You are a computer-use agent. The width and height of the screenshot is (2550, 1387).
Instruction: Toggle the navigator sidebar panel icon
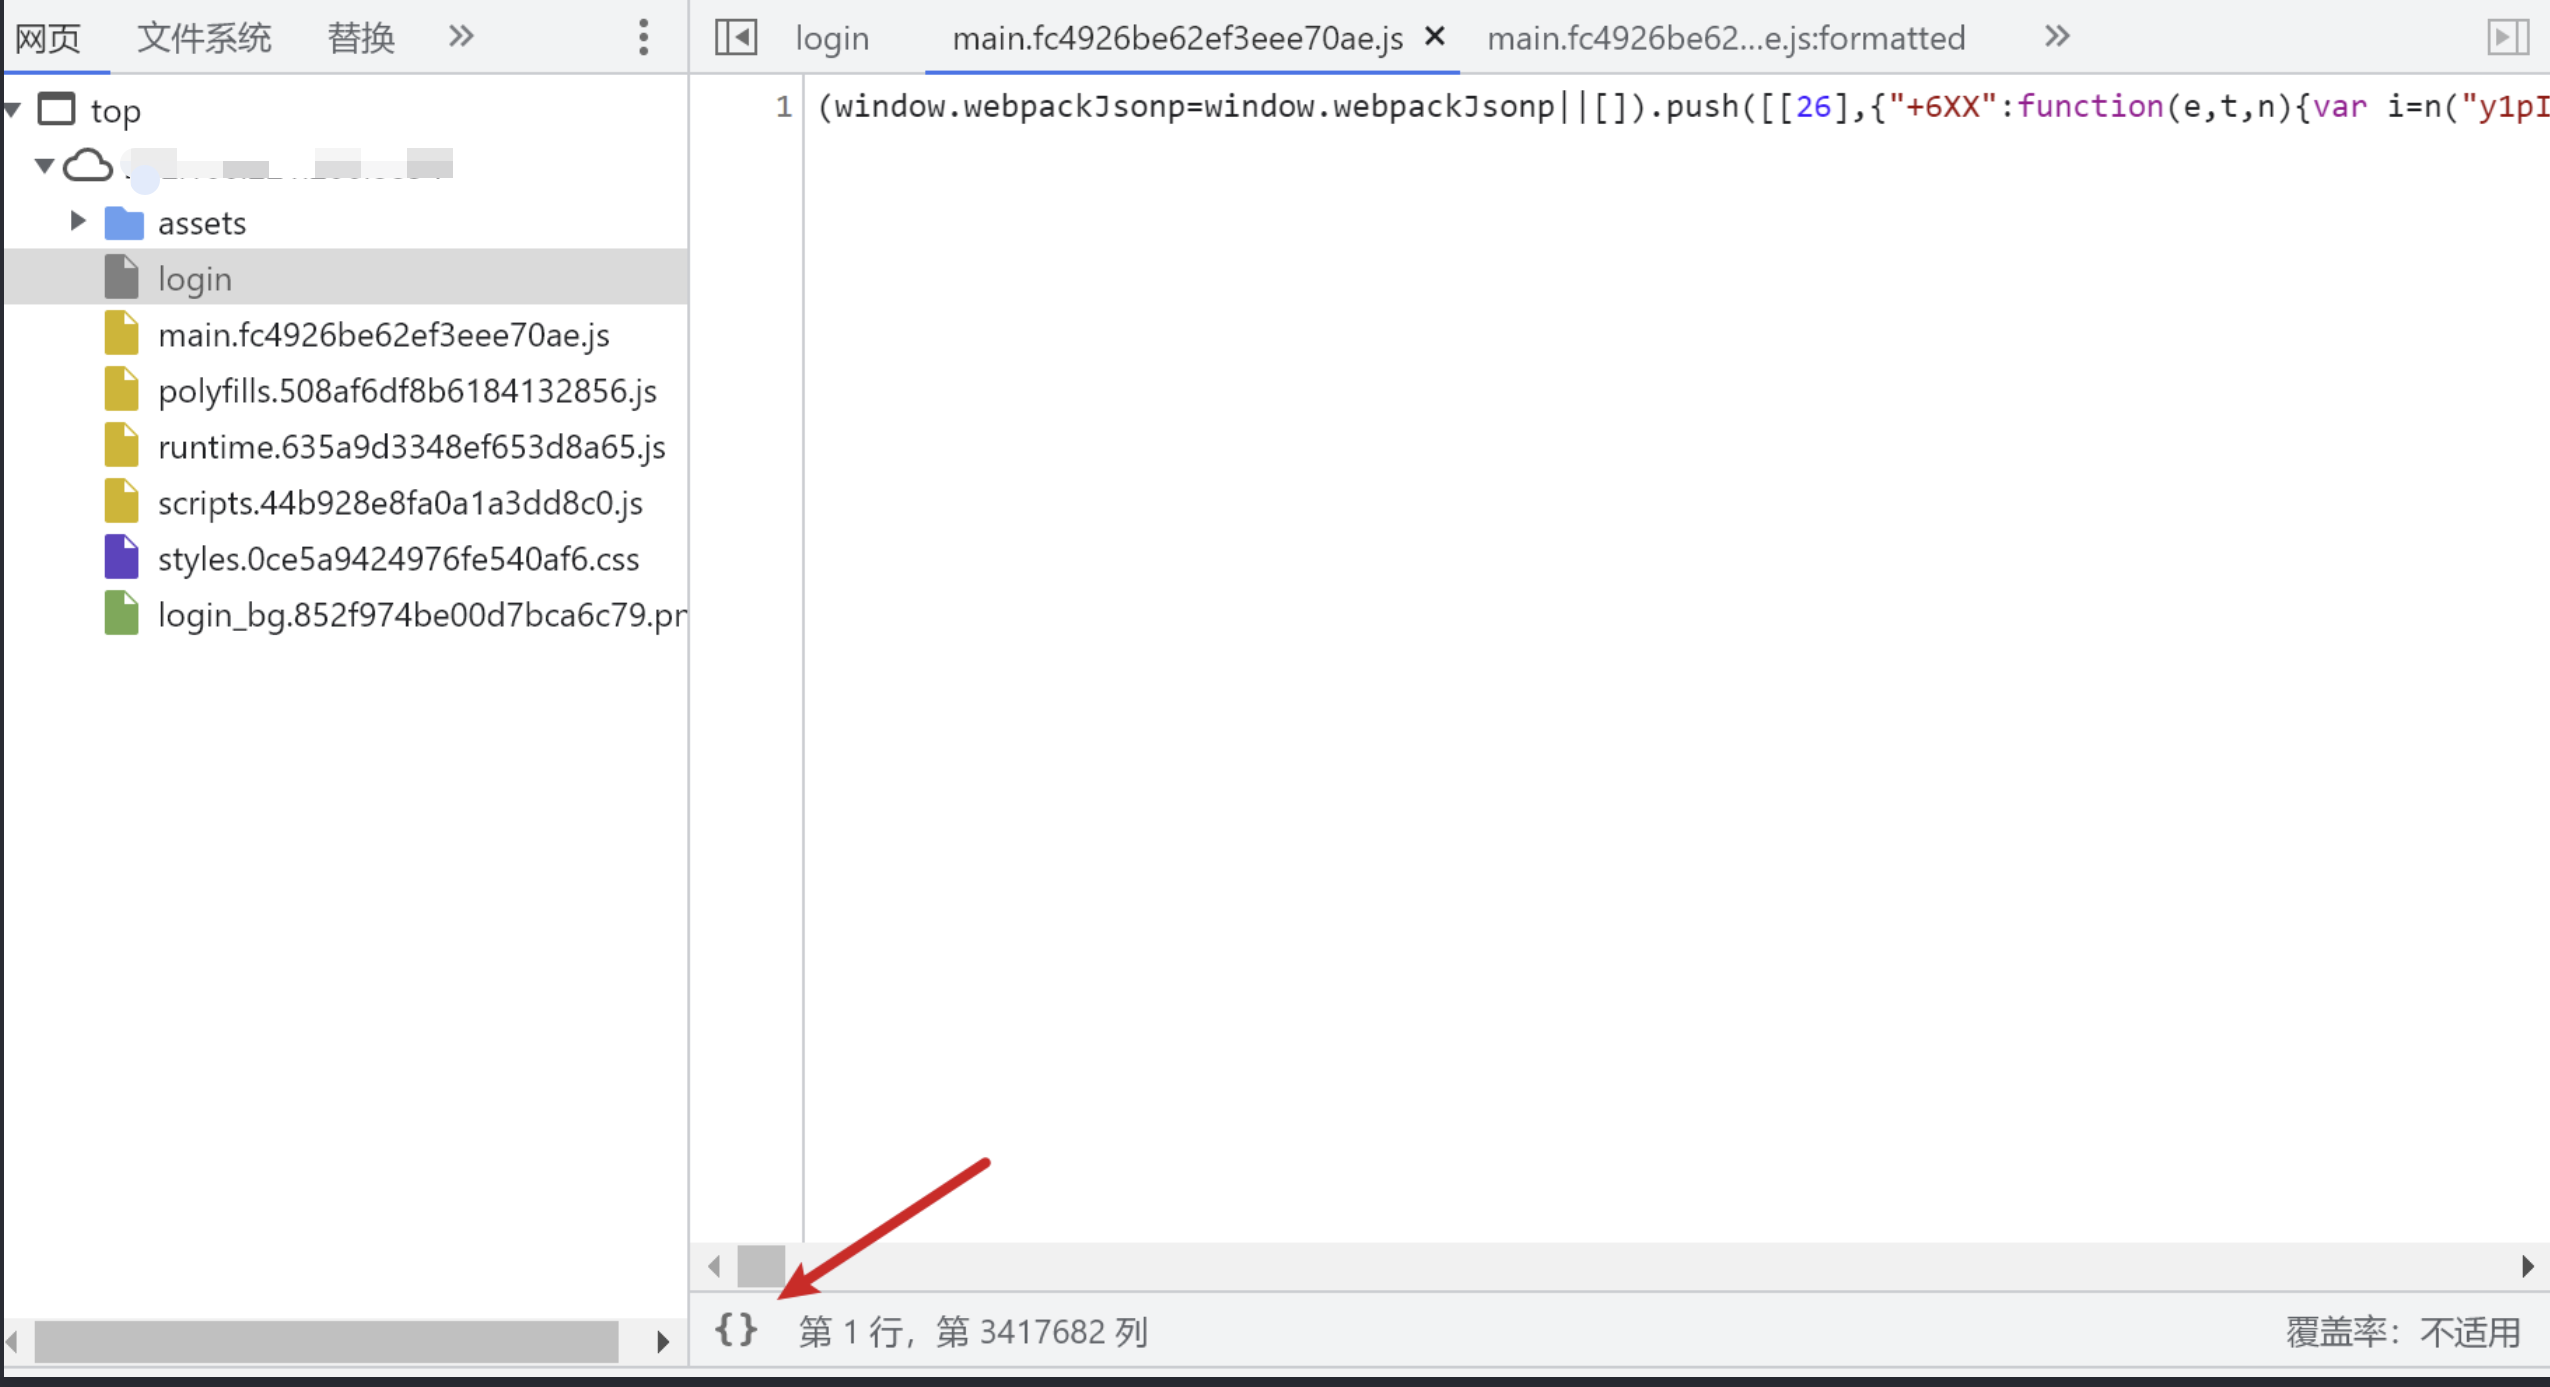(x=736, y=38)
